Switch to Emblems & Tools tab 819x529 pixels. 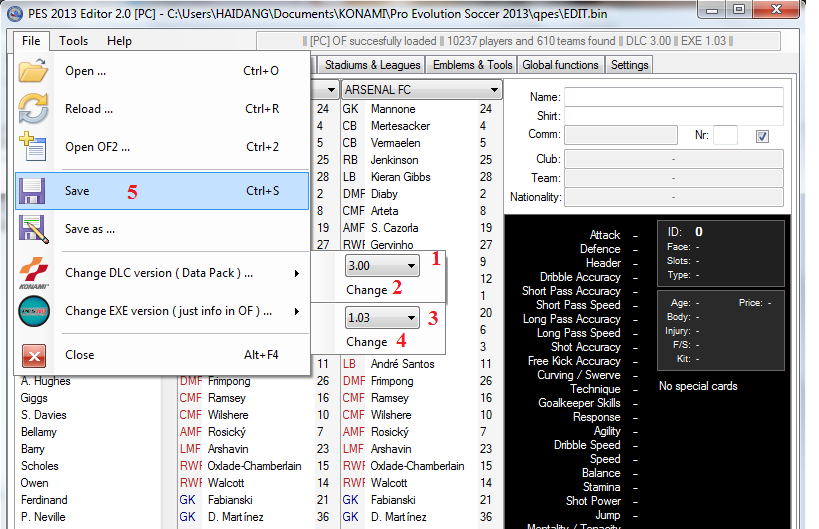(x=472, y=65)
